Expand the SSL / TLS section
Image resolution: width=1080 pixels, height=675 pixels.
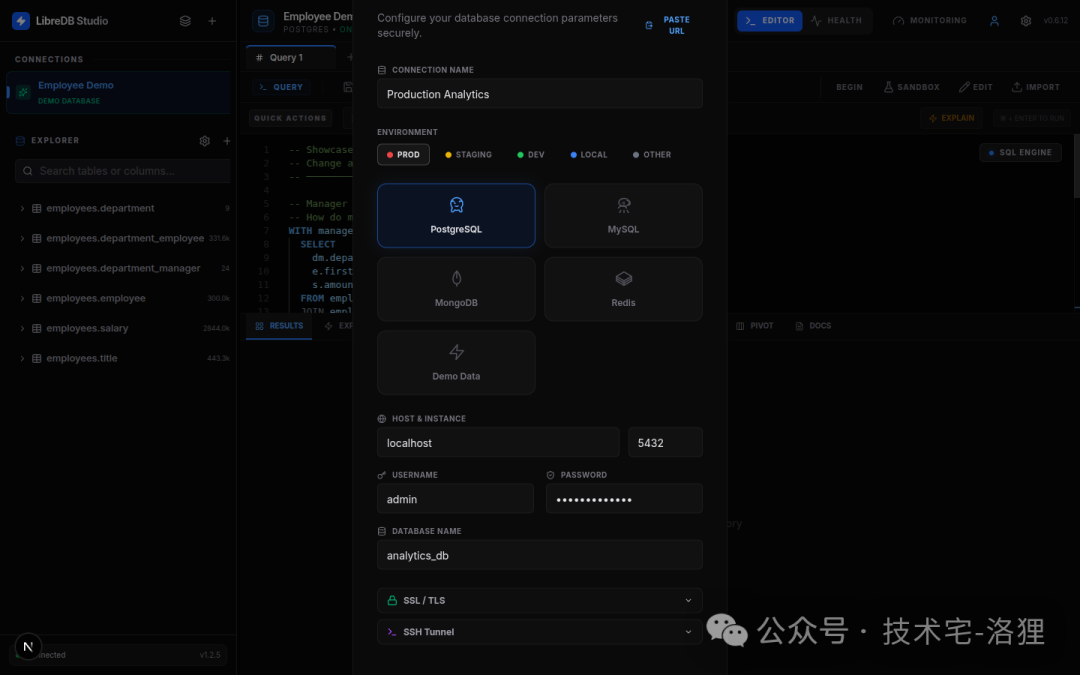pyautogui.click(x=540, y=601)
